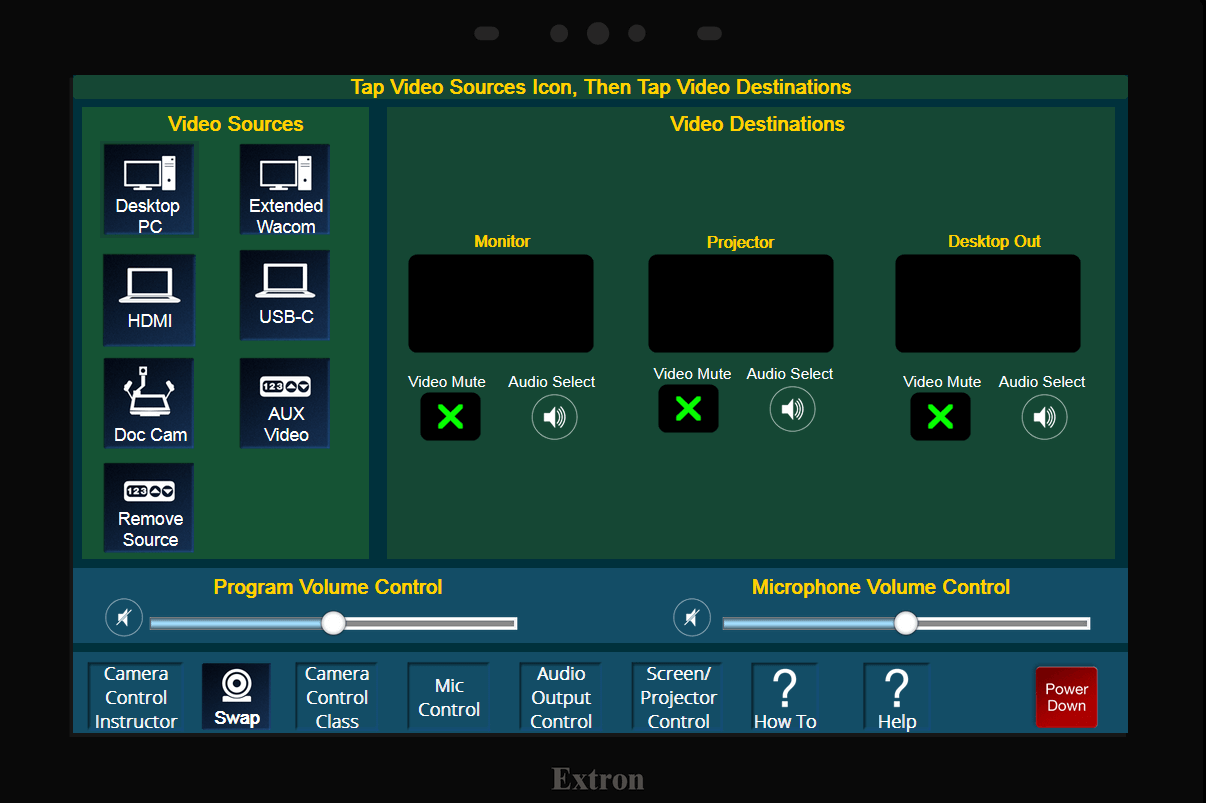Select the Doc Cam source

pyautogui.click(x=149, y=403)
